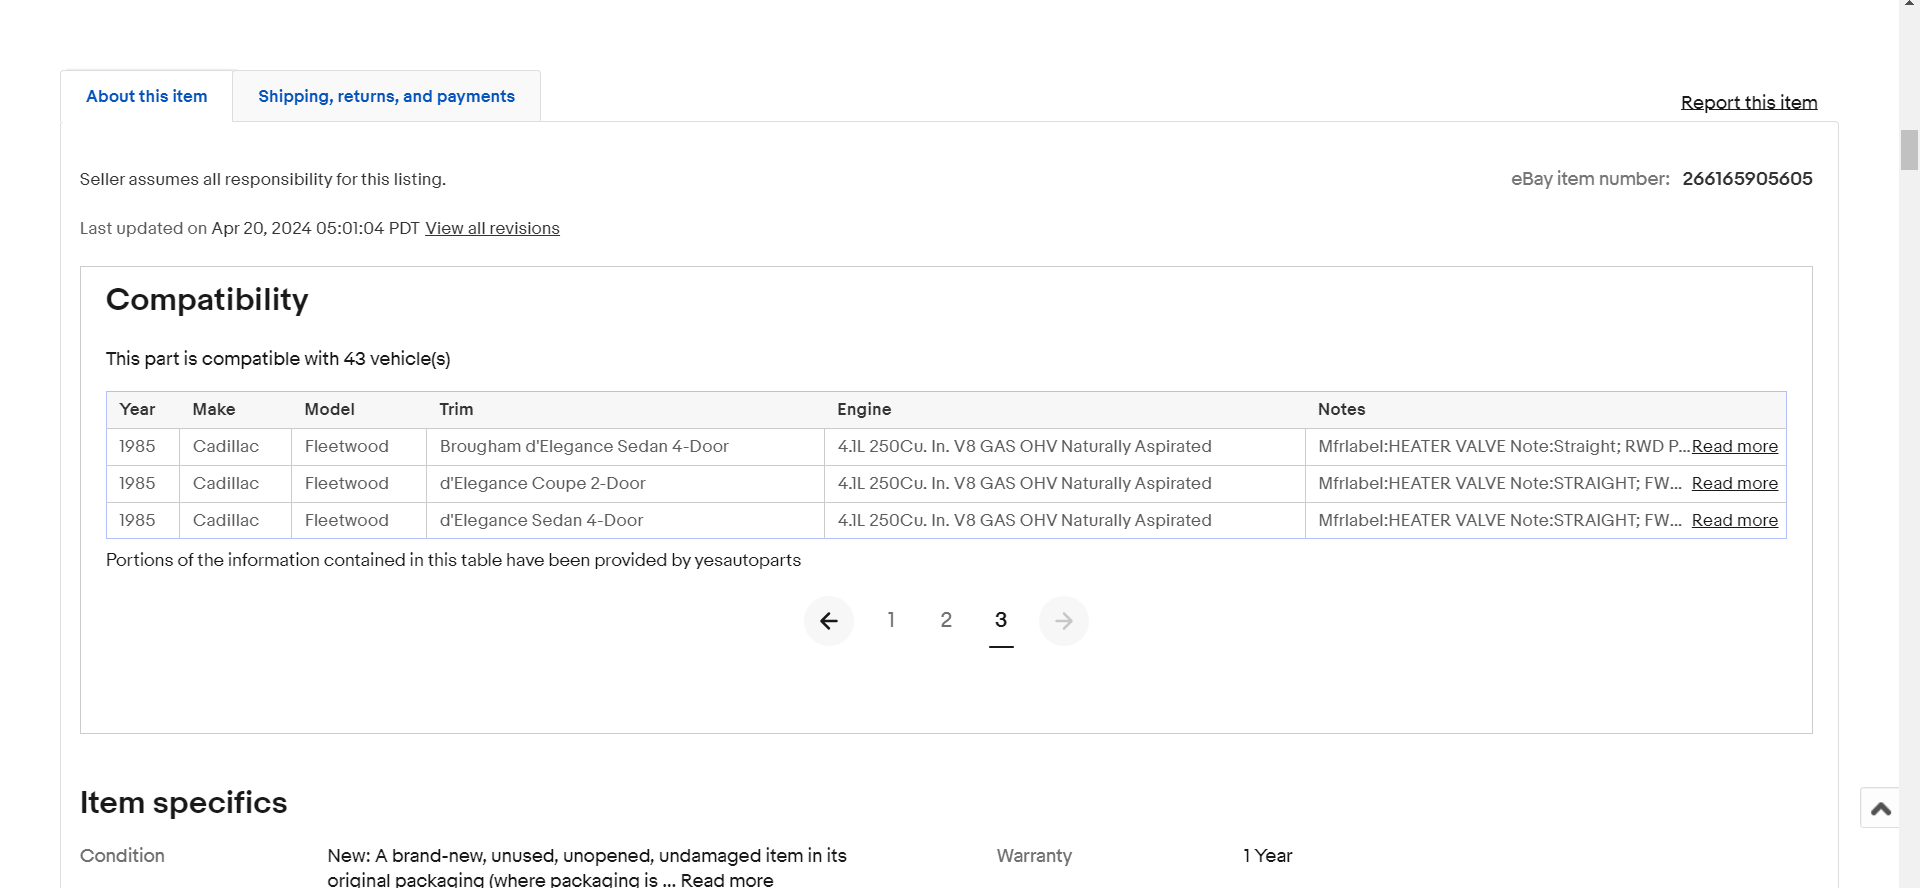This screenshot has height=888, width=1920.
Task: Select compatibility page 3
Action: click(1001, 620)
